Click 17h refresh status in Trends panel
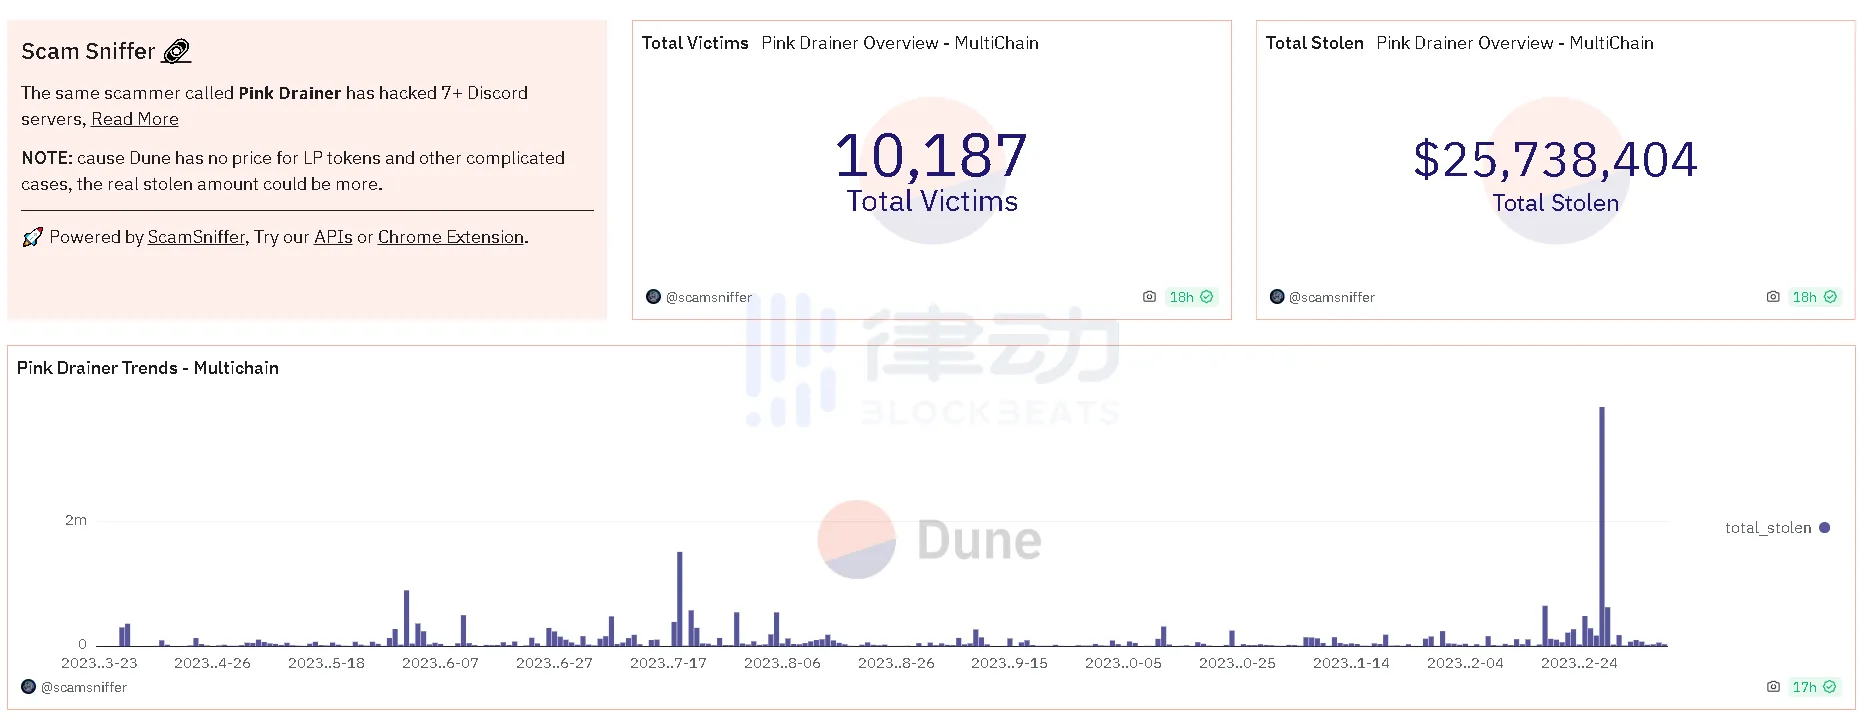Viewport: 1865px width, 721px height. (x=1813, y=687)
